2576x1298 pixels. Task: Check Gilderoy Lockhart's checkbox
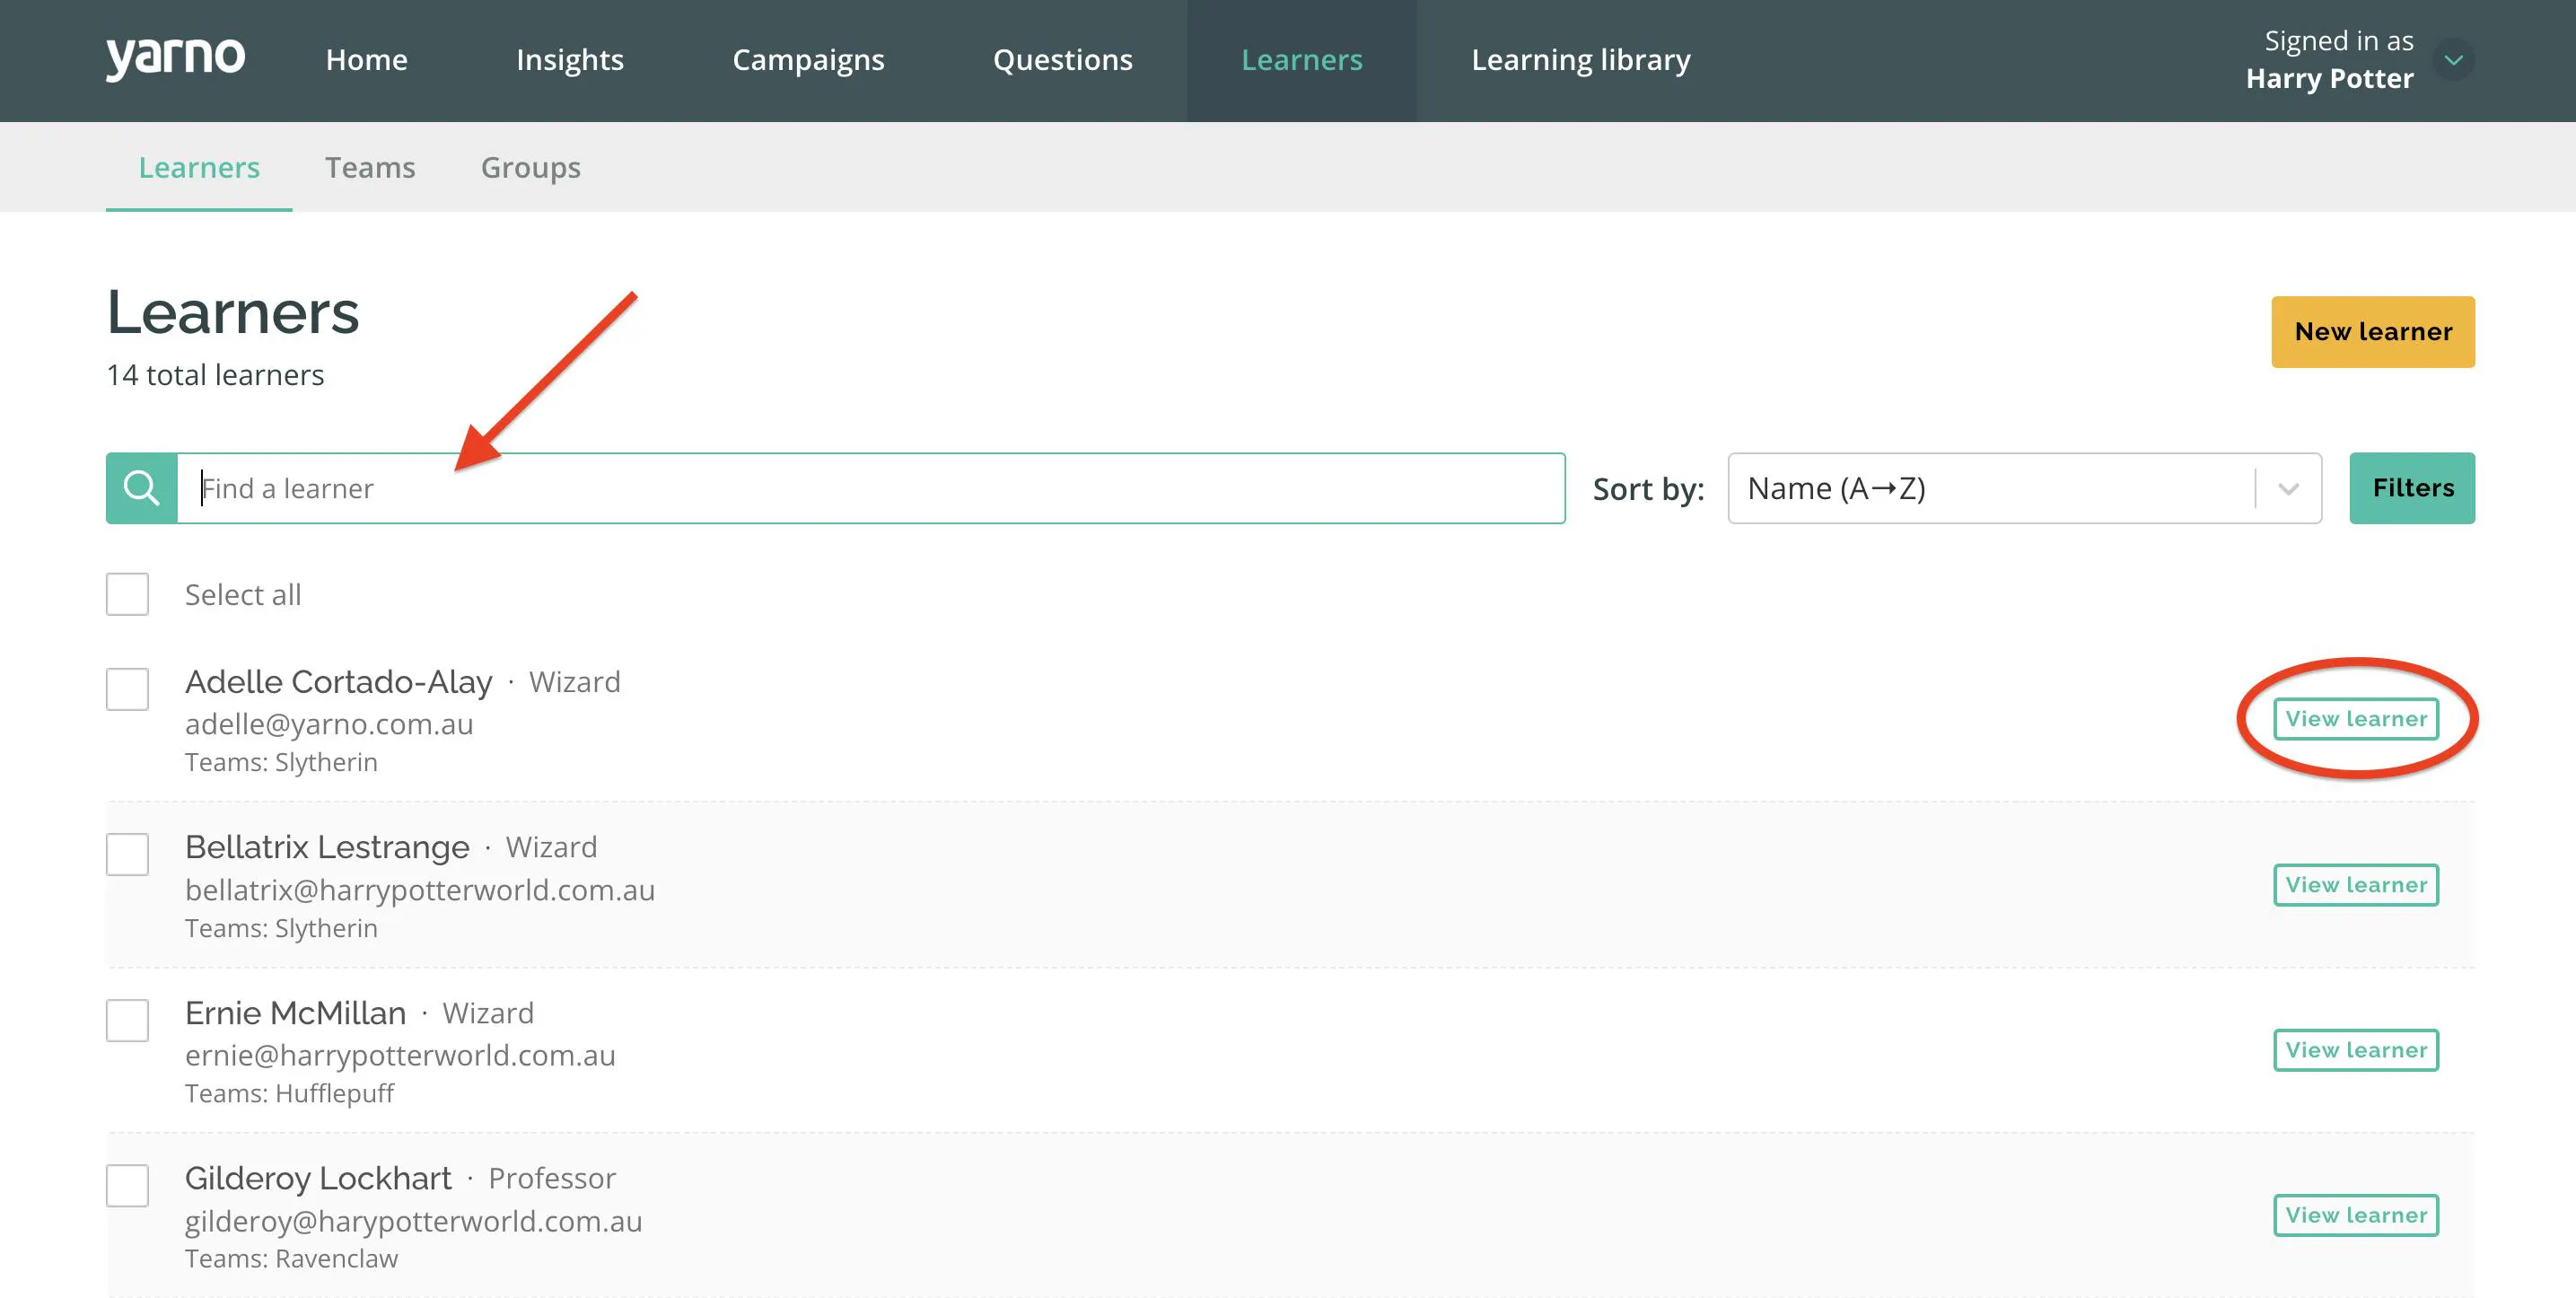coord(128,1185)
